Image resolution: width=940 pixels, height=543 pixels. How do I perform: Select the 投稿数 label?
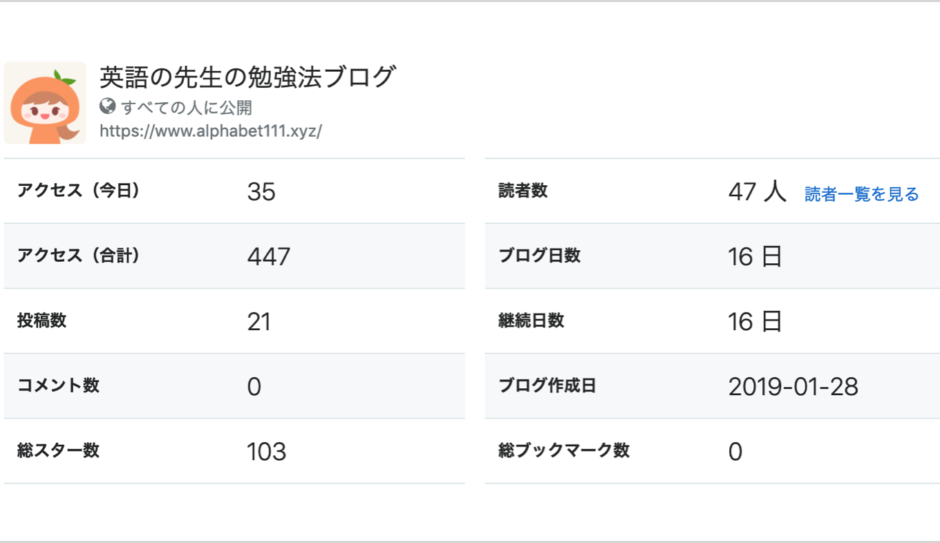click(41, 321)
